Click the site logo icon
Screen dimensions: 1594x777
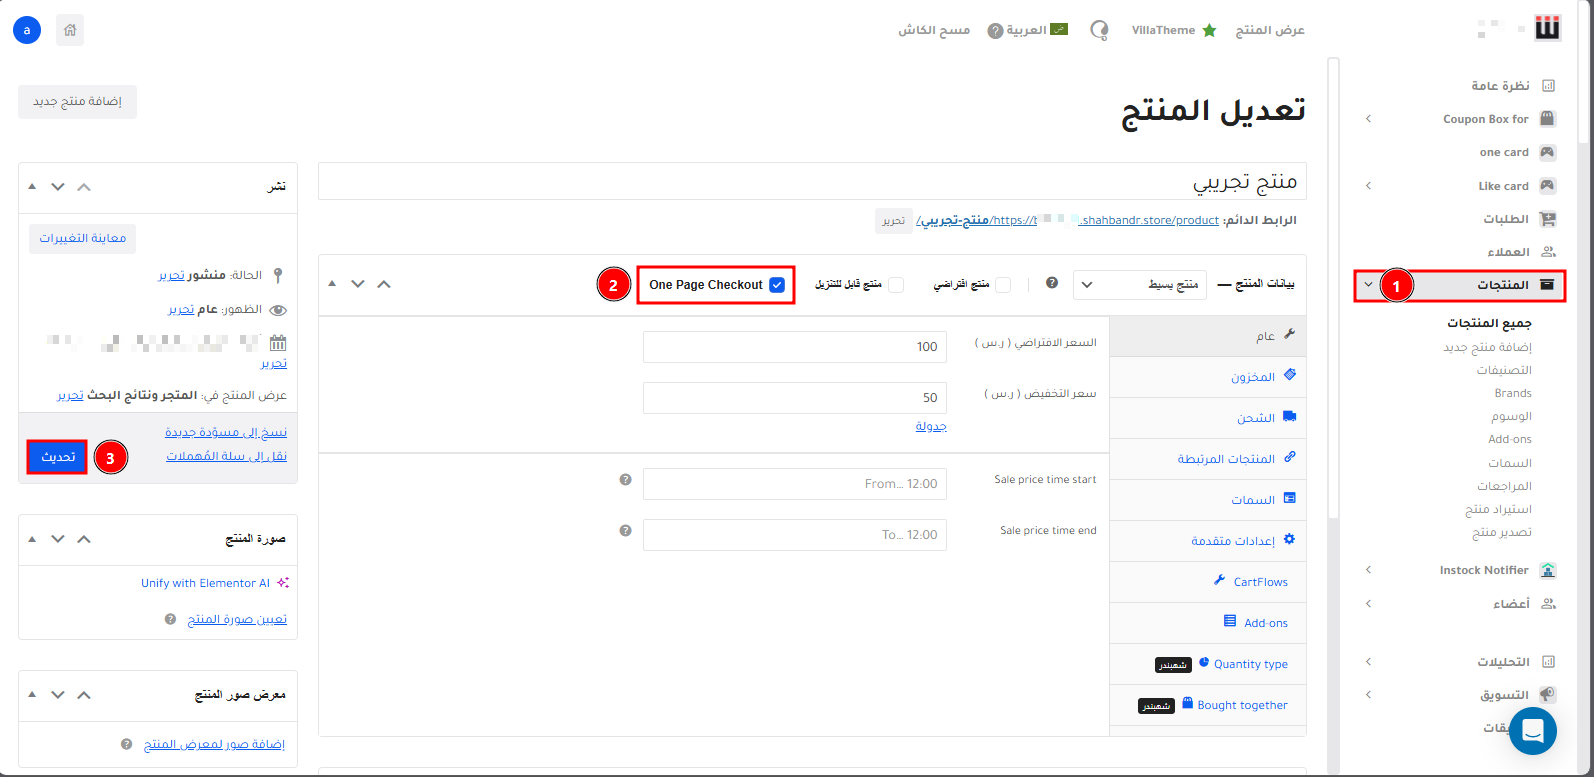(x=1547, y=30)
